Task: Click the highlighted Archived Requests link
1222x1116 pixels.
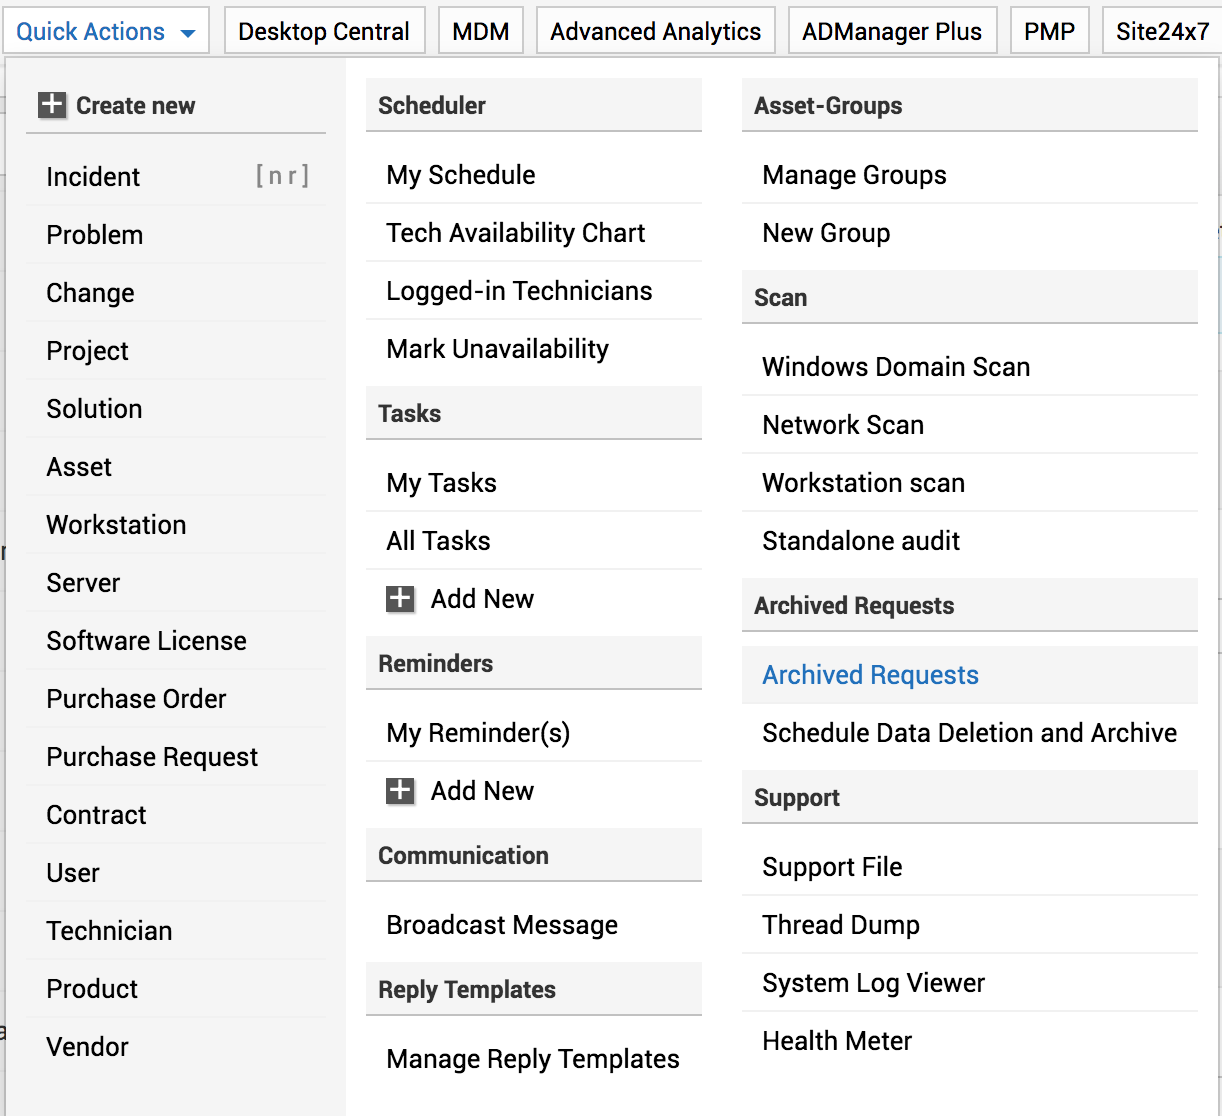Action: tap(870, 675)
